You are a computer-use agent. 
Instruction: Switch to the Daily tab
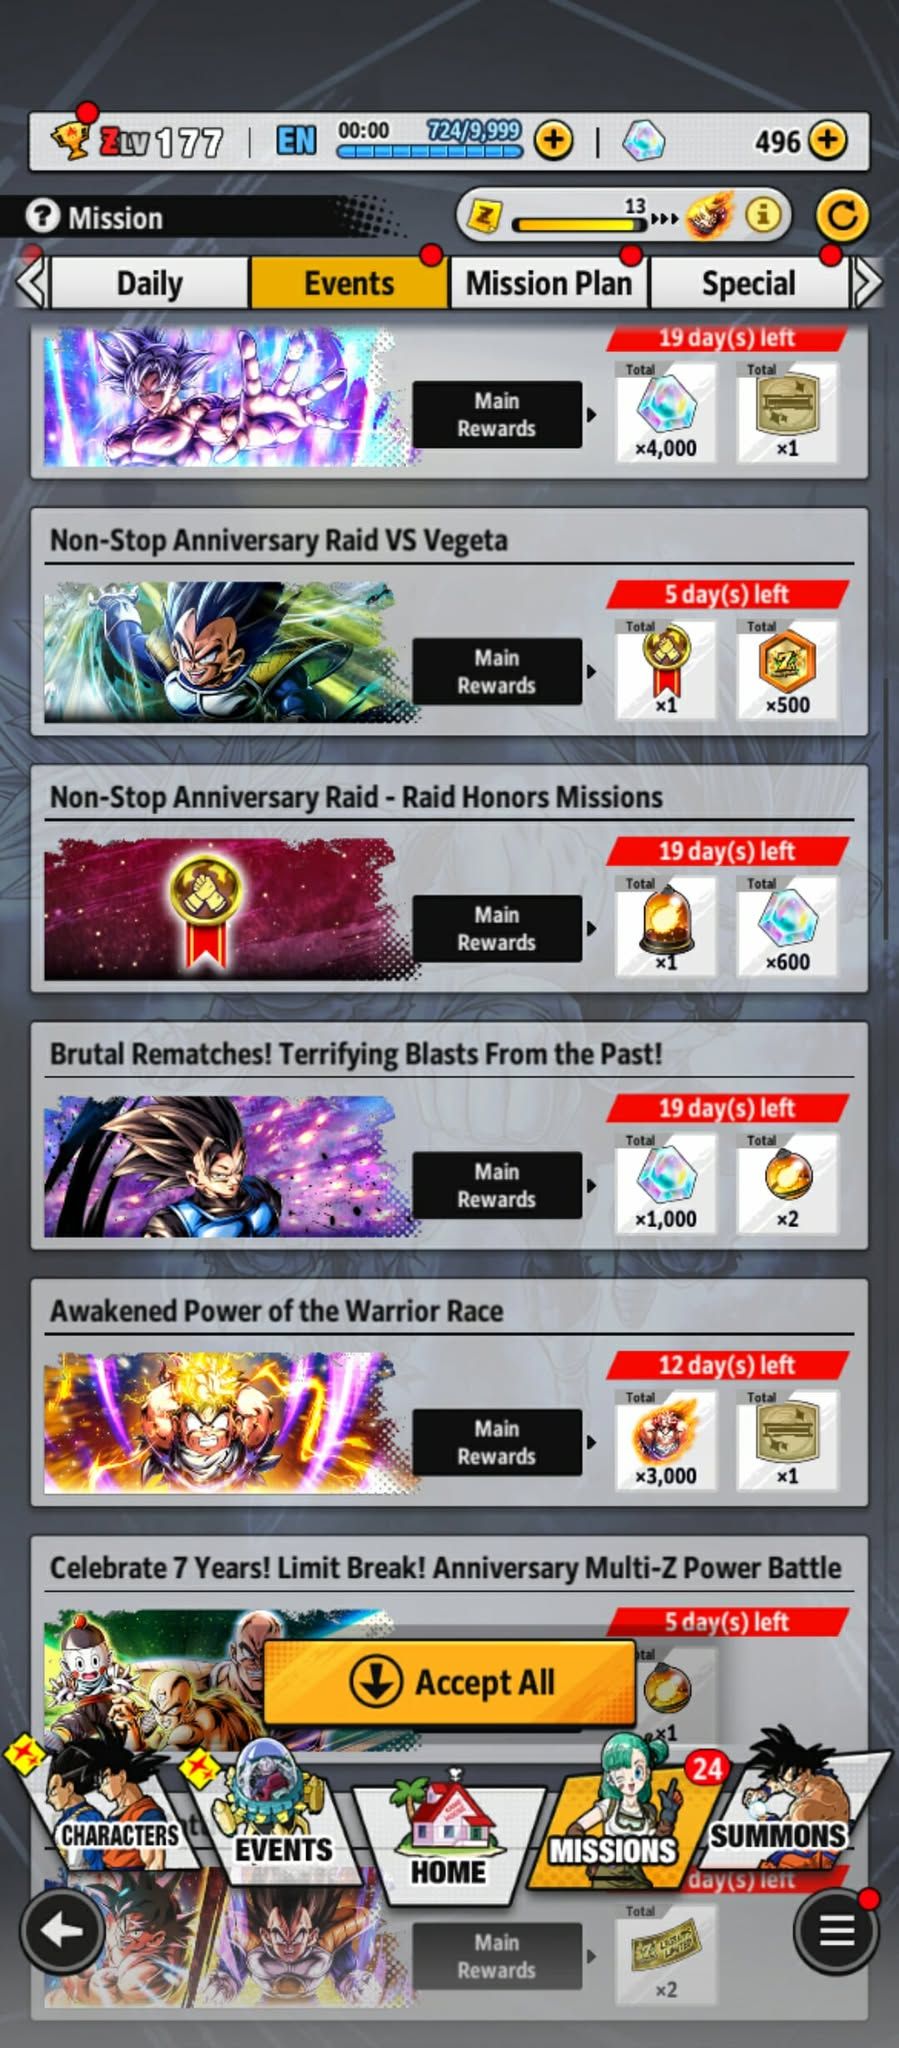click(149, 283)
